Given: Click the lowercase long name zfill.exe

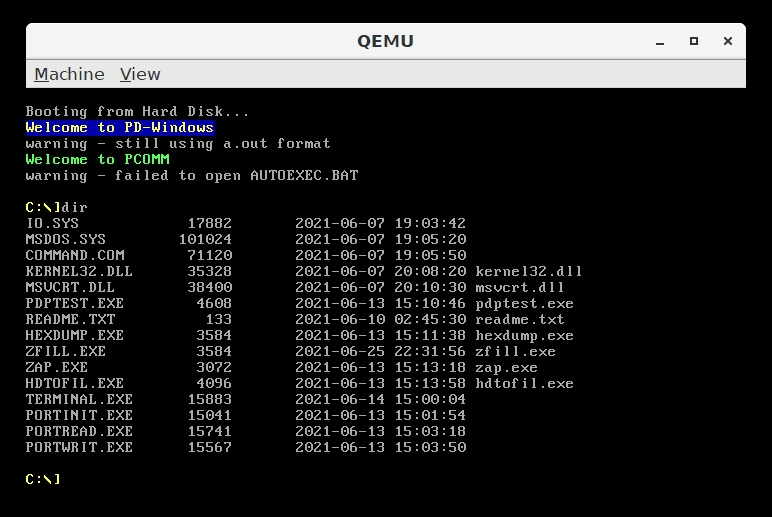Looking at the screenshot, I should click(515, 352).
